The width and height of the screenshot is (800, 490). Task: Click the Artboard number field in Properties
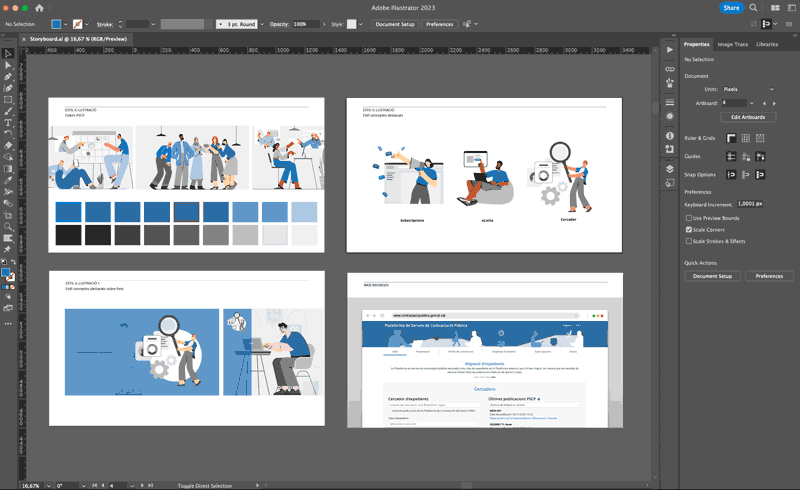click(734, 103)
